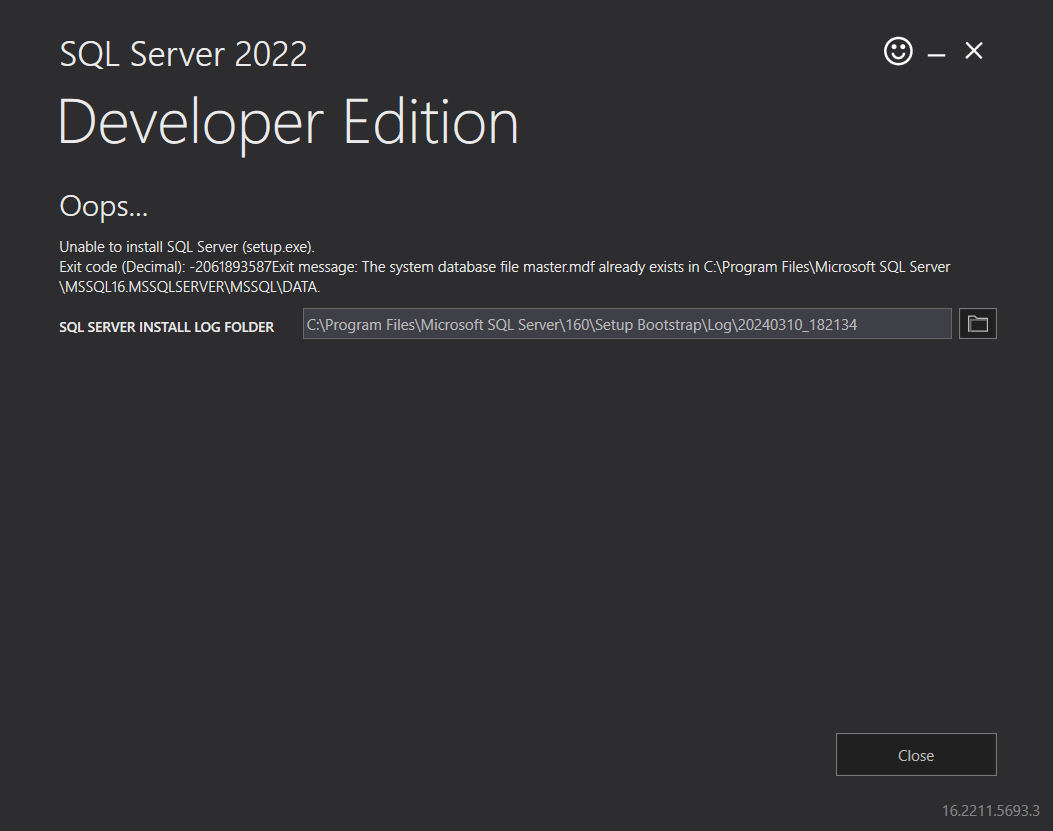Click the Unable to install SQL Server line
The width and height of the screenshot is (1053, 831).
point(186,246)
